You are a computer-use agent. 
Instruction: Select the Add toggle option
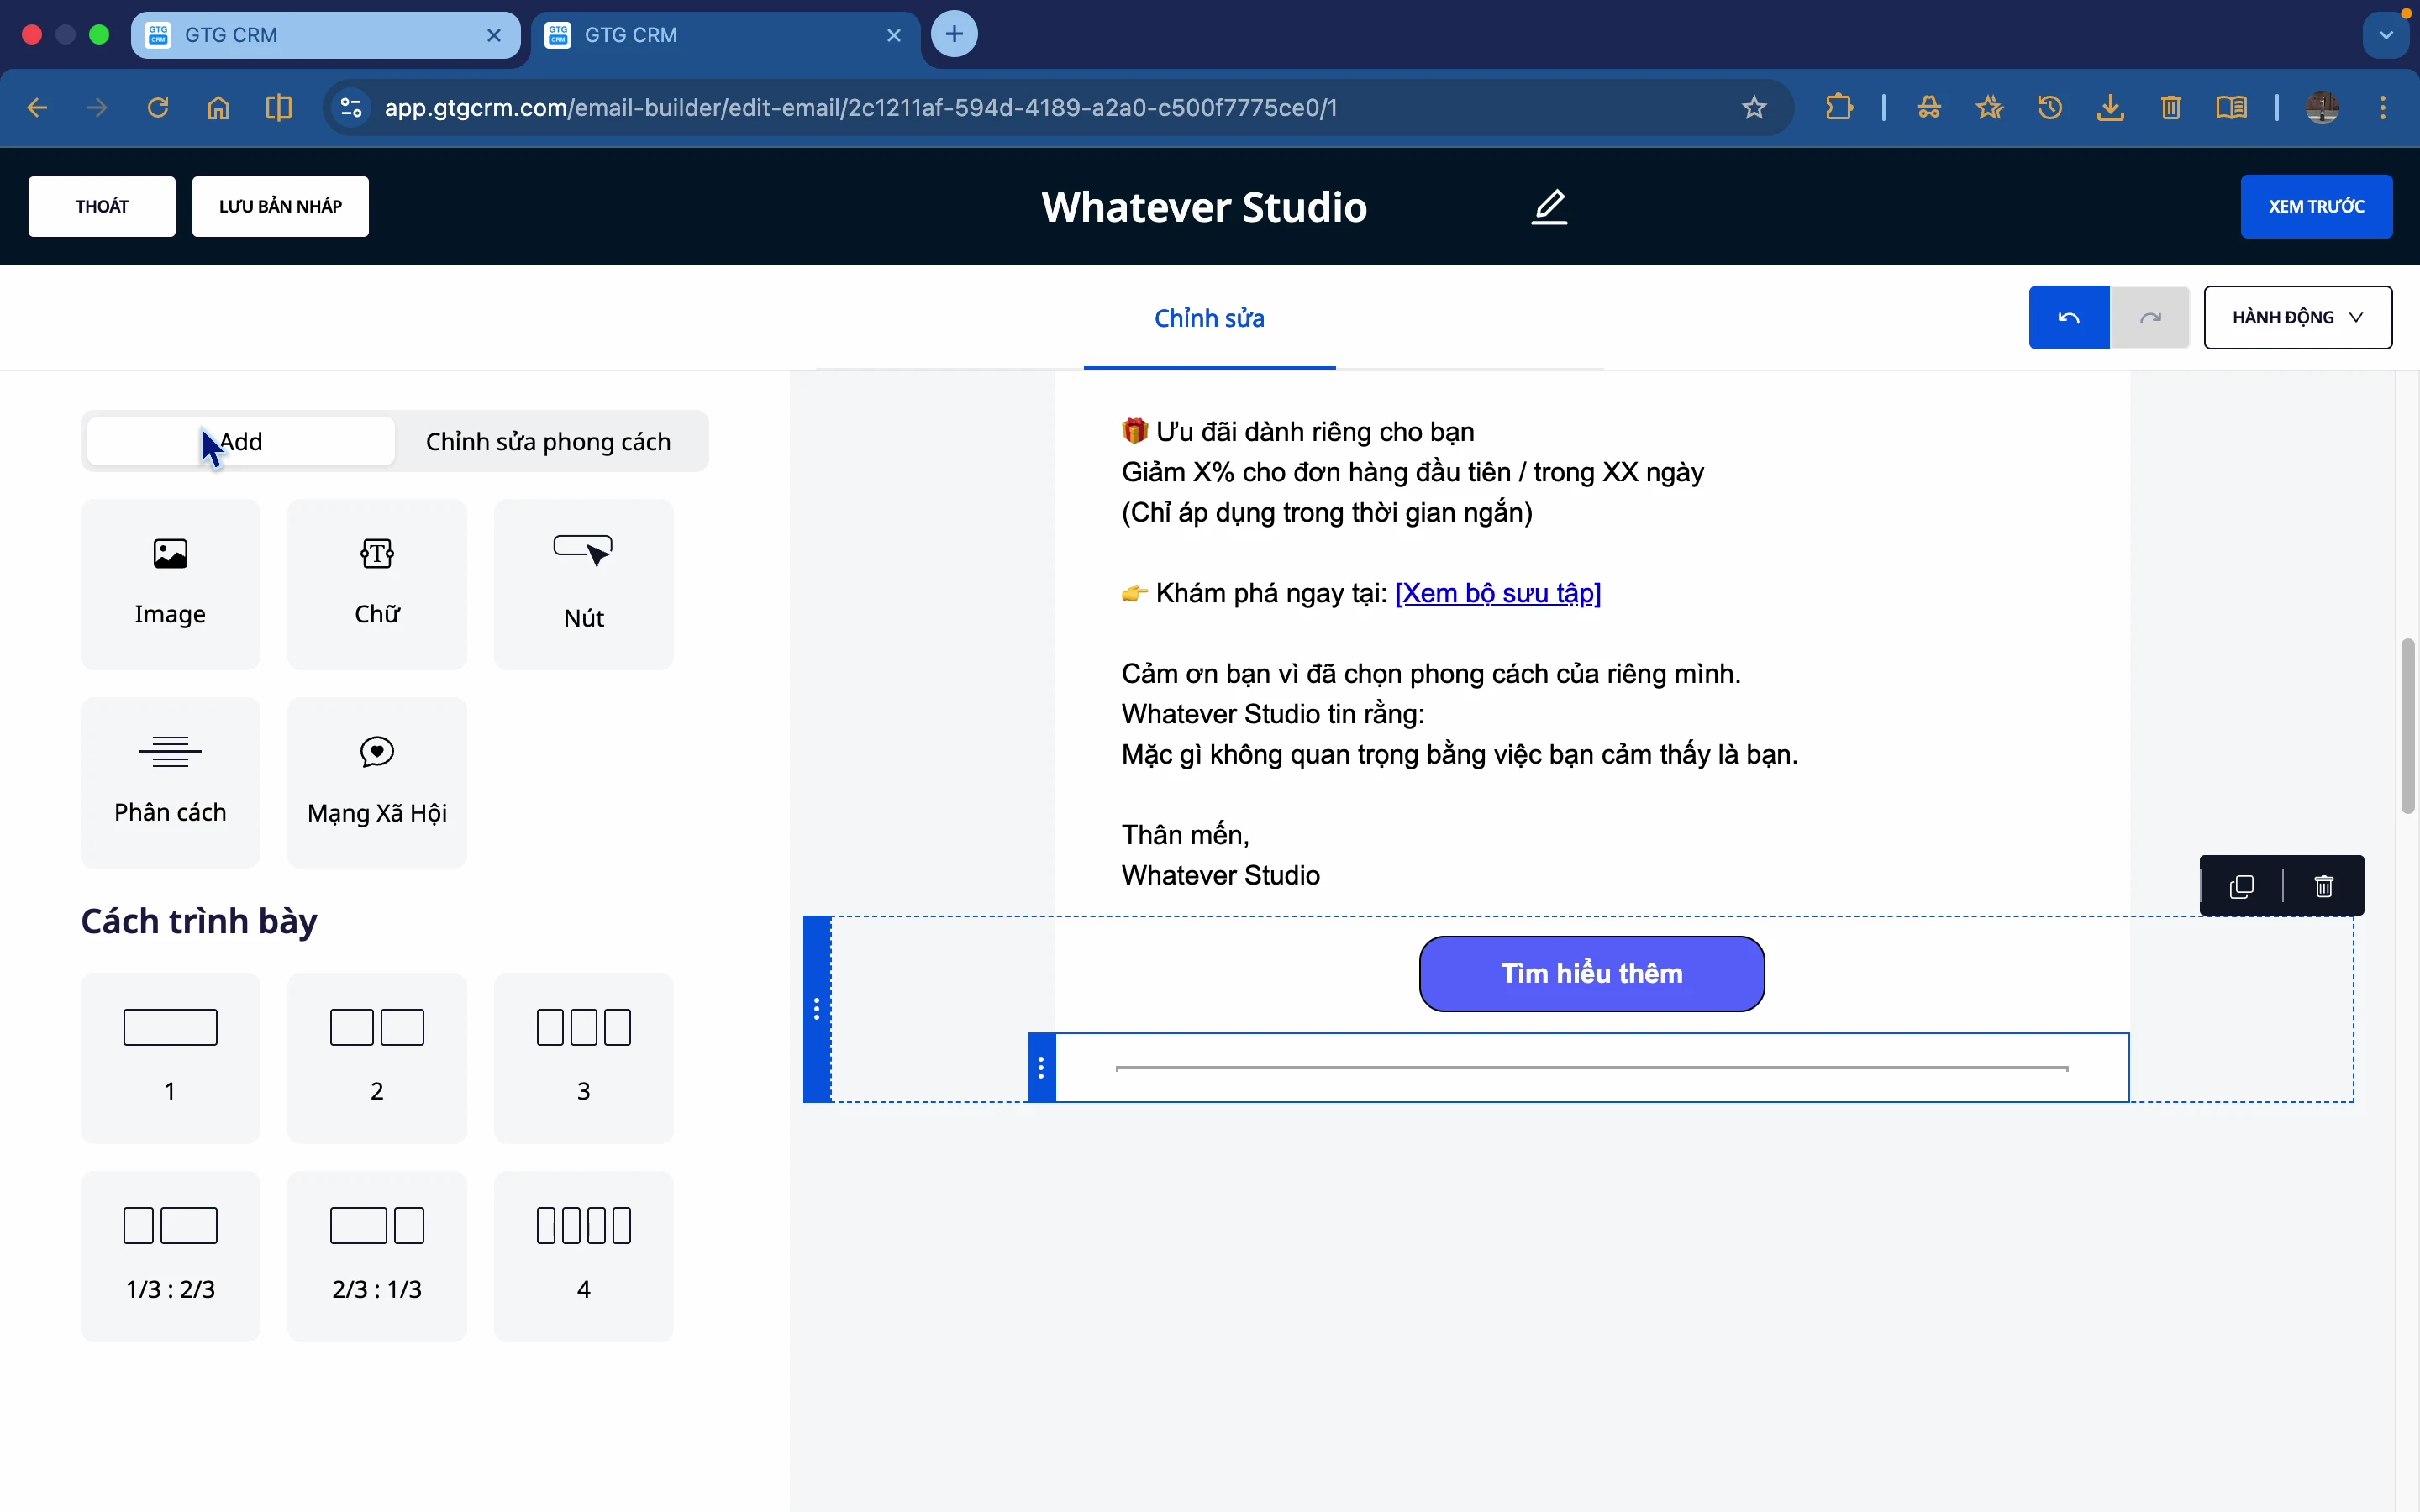click(x=241, y=441)
